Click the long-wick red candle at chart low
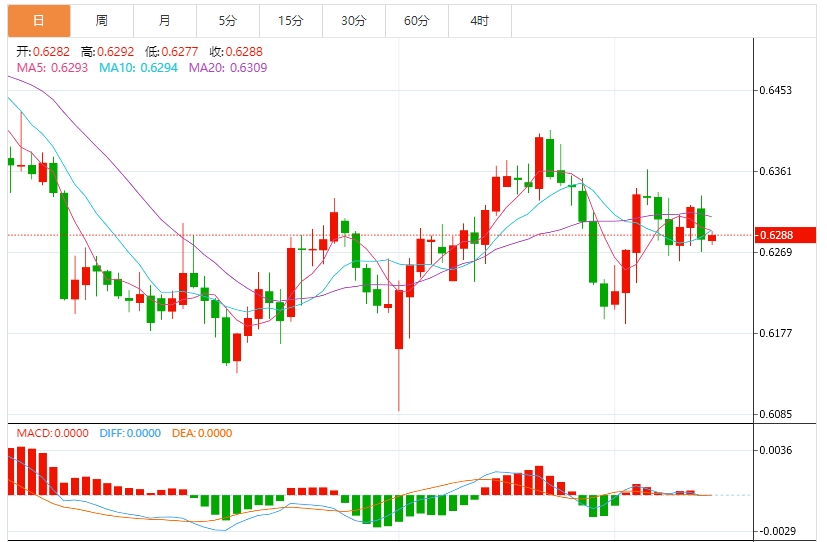Screen dimensions: 827x542 (399, 320)
